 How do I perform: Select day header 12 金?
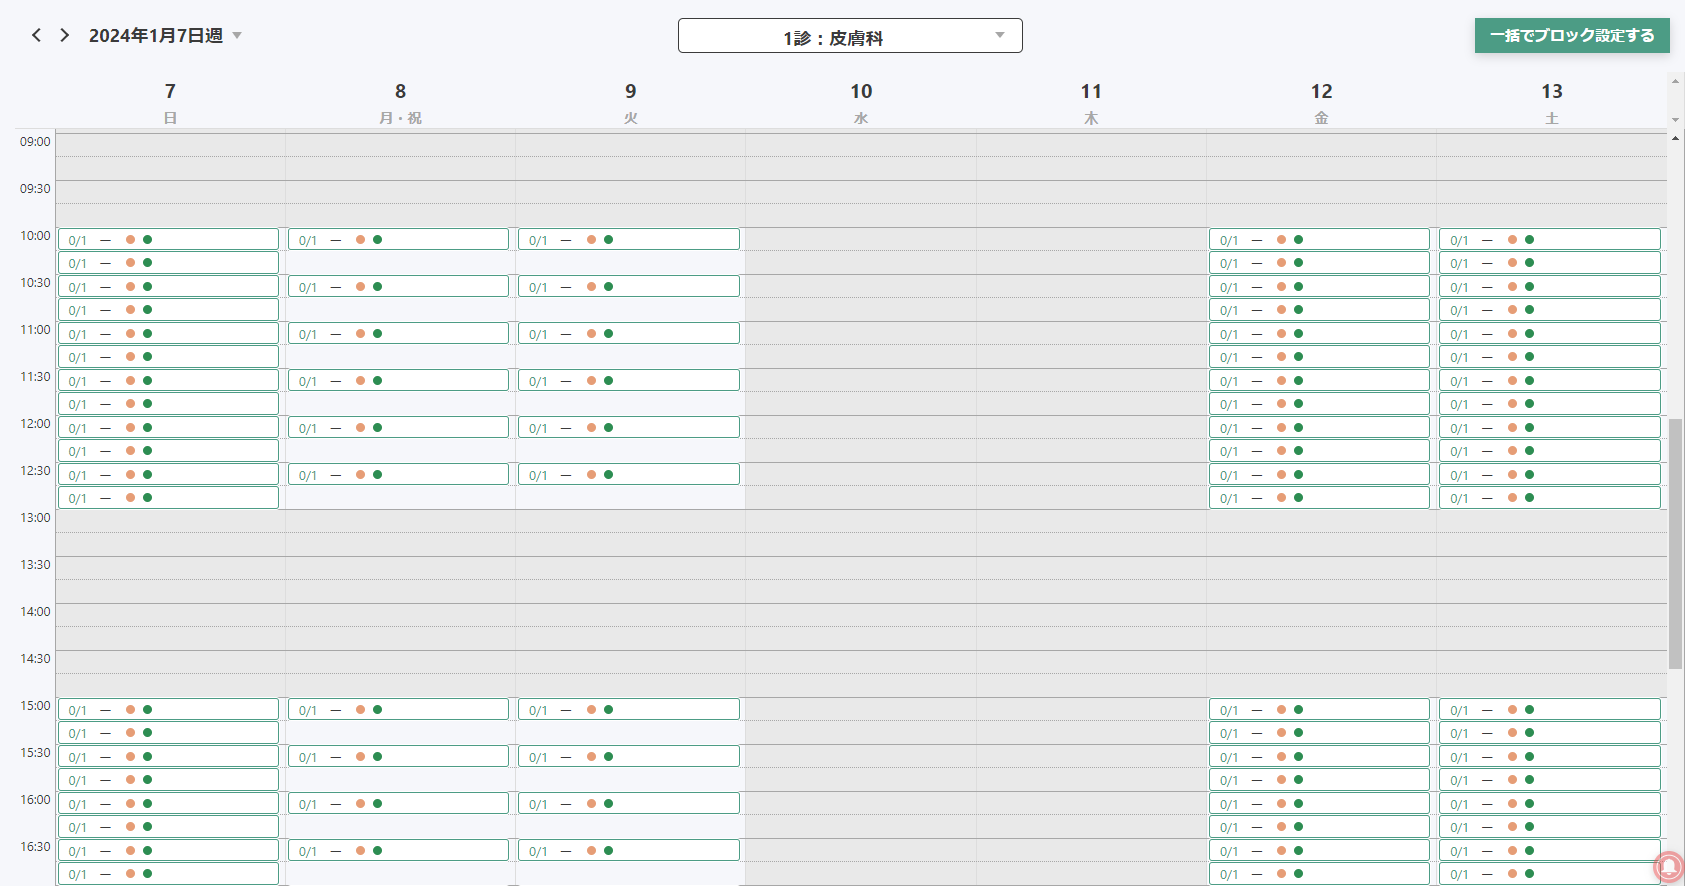(x=1321, y=103)
